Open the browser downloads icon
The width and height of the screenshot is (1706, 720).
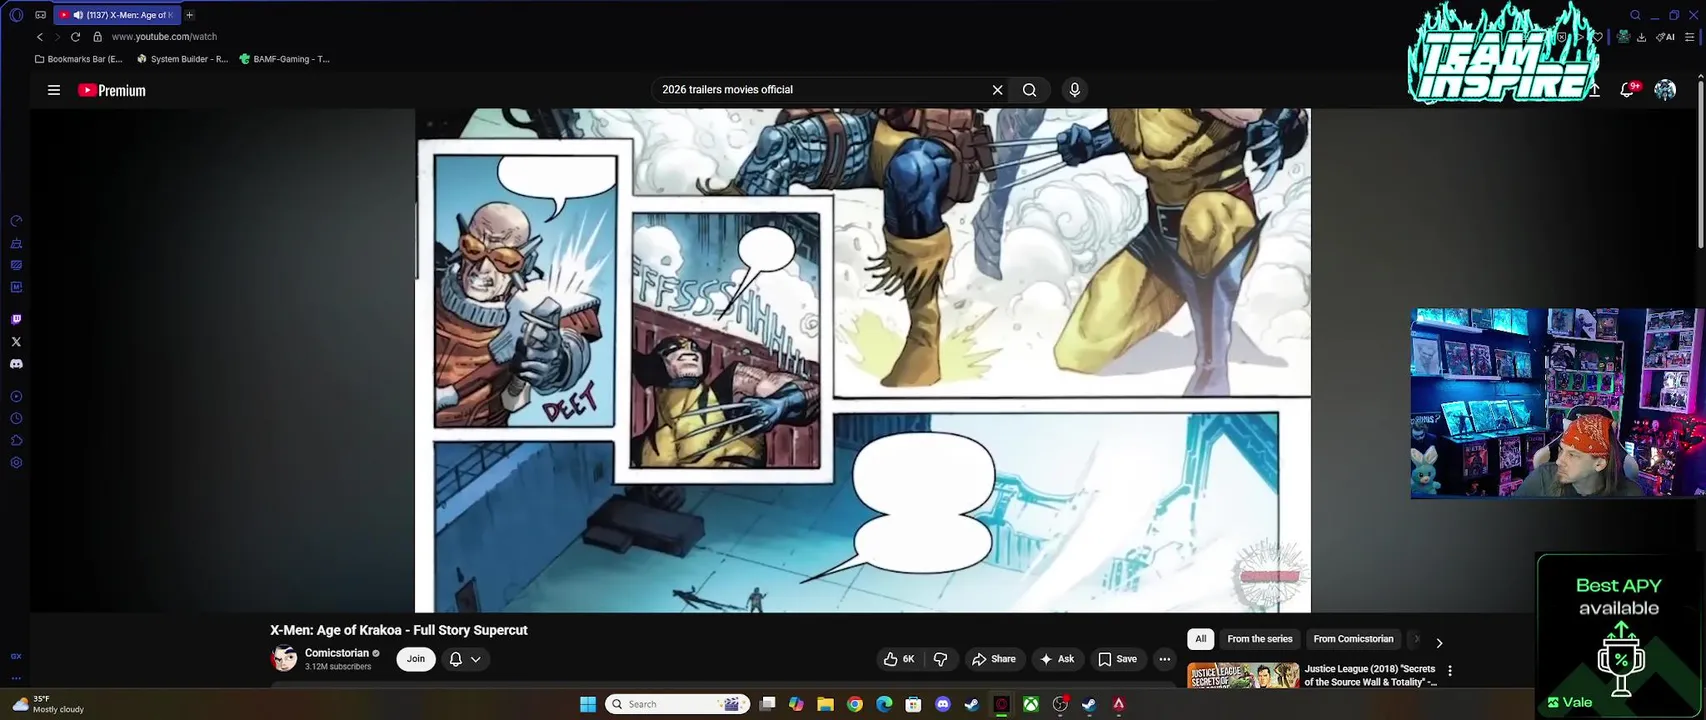(1641, 37)
